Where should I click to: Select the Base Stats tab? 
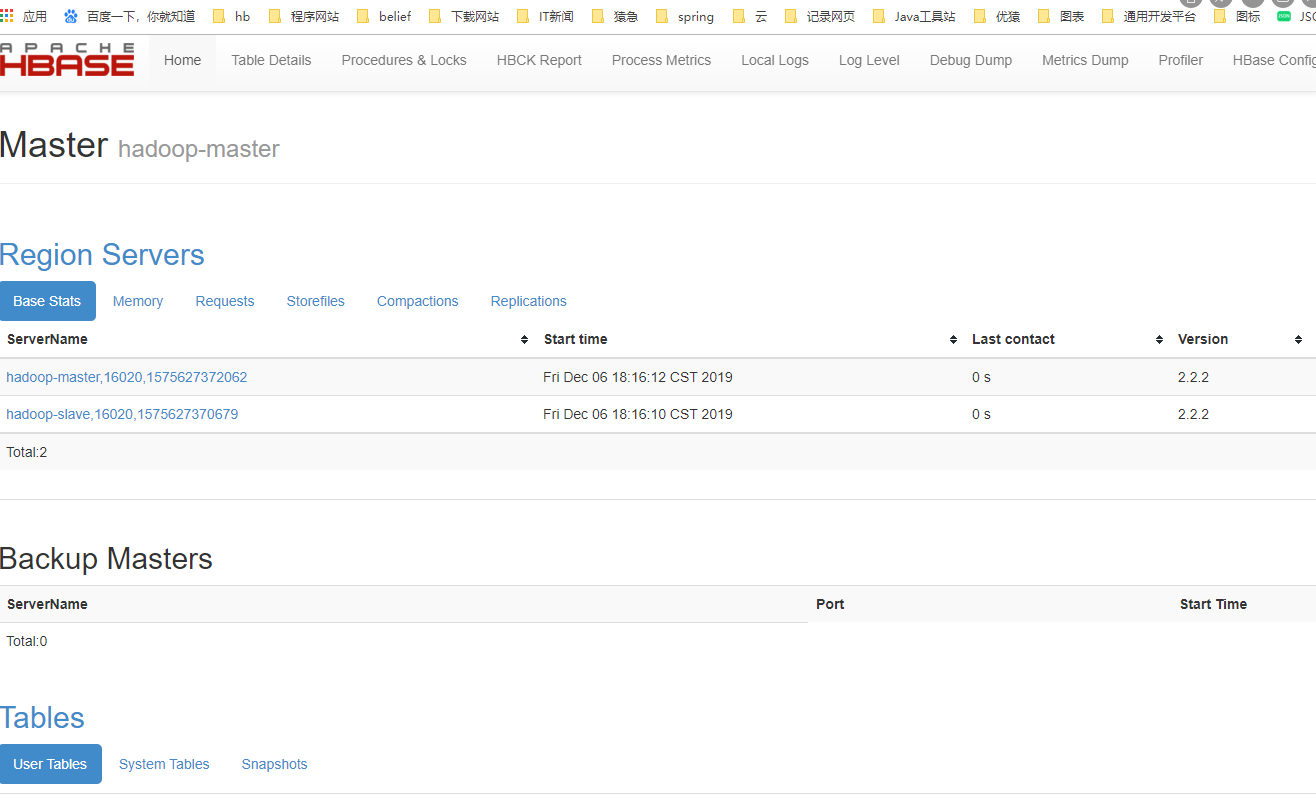click(x=47, y=301)
